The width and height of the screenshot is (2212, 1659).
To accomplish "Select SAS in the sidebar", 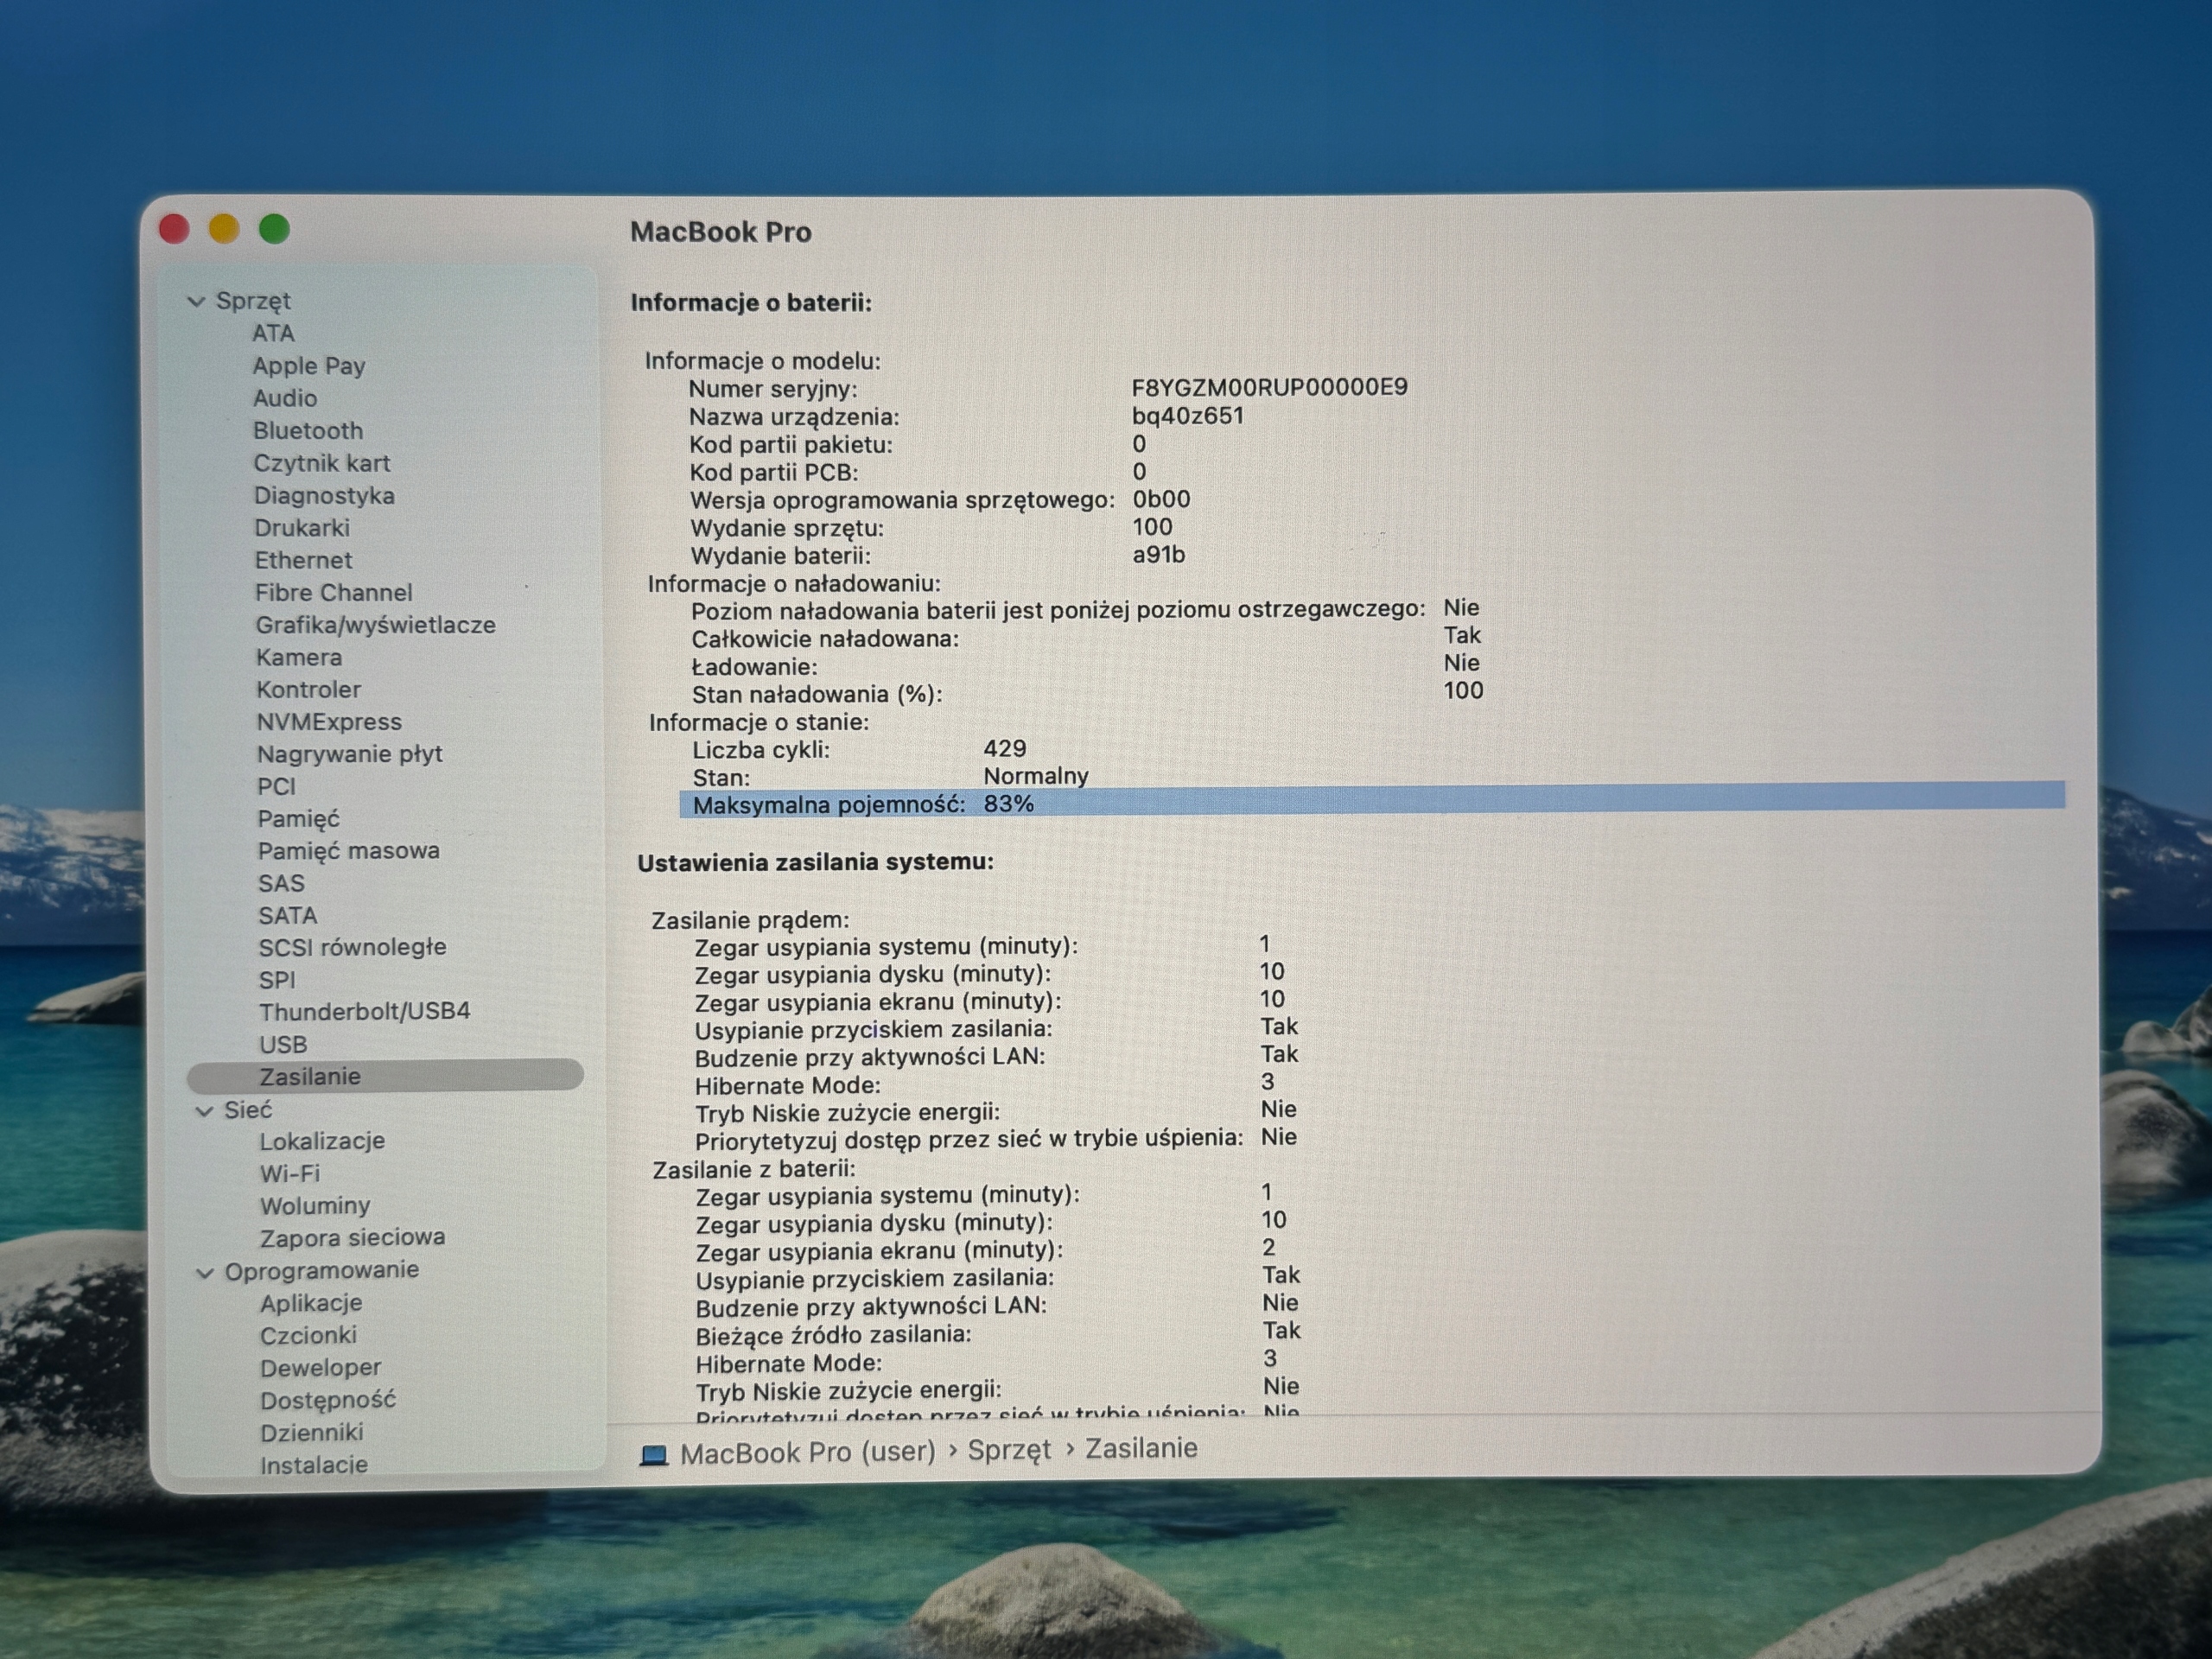I will pos(281,884).
